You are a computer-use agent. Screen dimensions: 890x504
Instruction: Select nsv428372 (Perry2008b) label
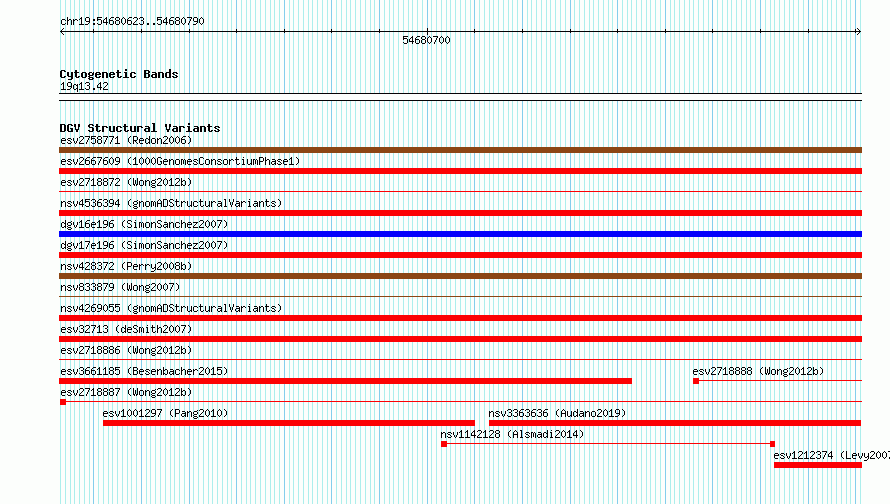click(x=126, y=266)
